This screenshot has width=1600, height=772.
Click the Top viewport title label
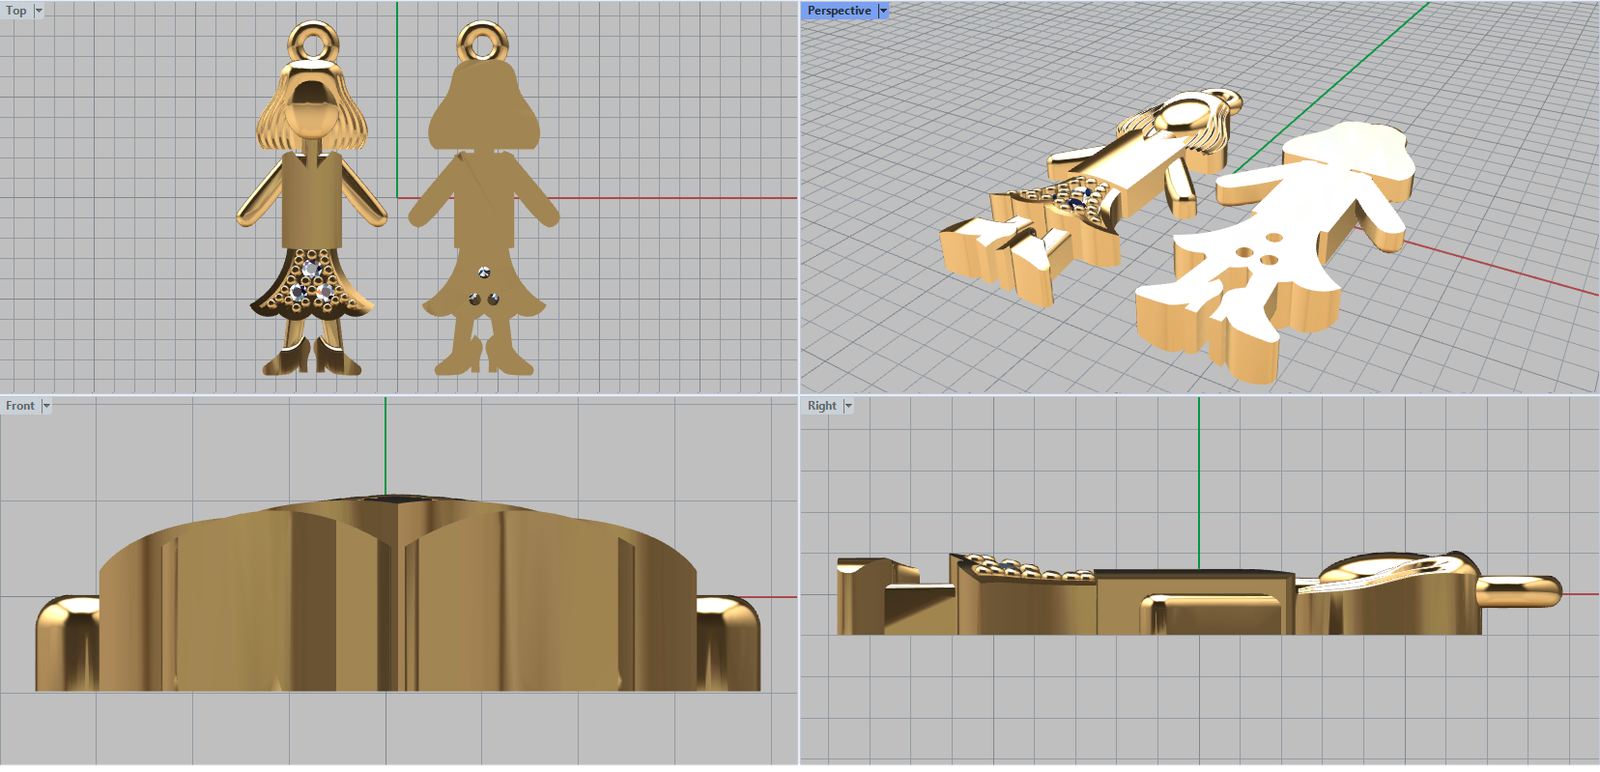pyautogui.click(x=16, y=11)
